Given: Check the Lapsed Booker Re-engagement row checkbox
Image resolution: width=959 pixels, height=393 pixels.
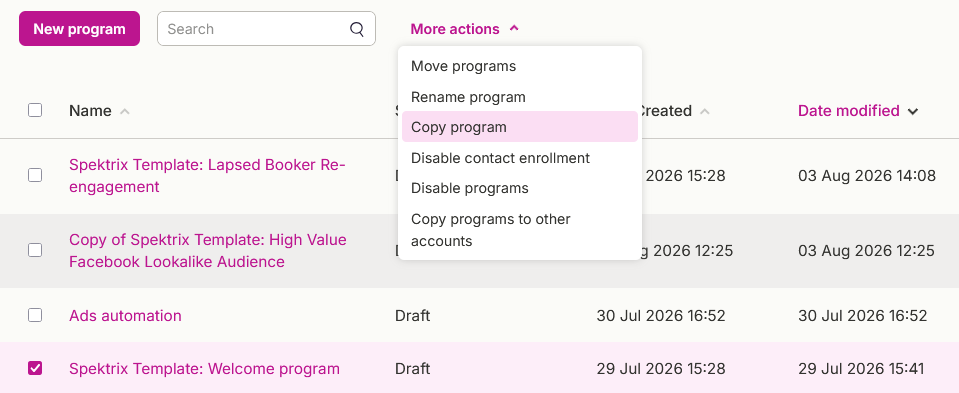Looking at the screenshot, I should 35,175.
